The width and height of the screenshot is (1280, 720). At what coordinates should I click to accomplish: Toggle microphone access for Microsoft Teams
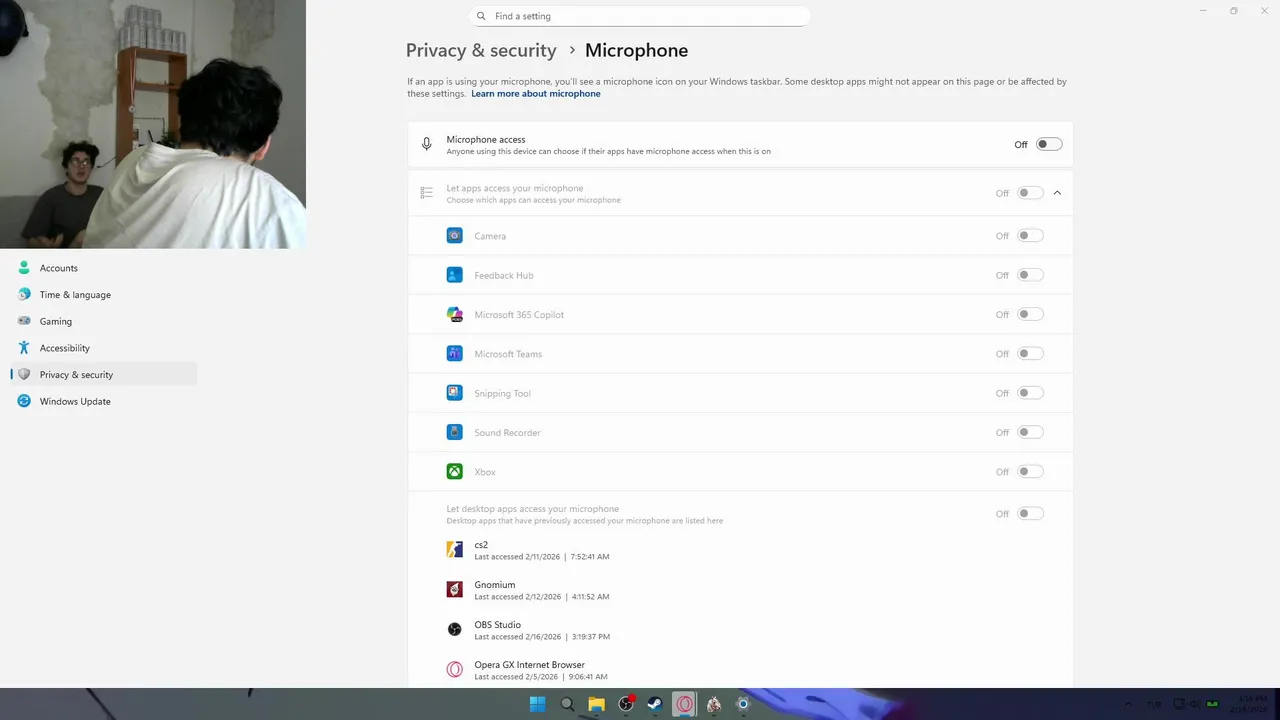pyautogui.click(x=1030, y=354)
